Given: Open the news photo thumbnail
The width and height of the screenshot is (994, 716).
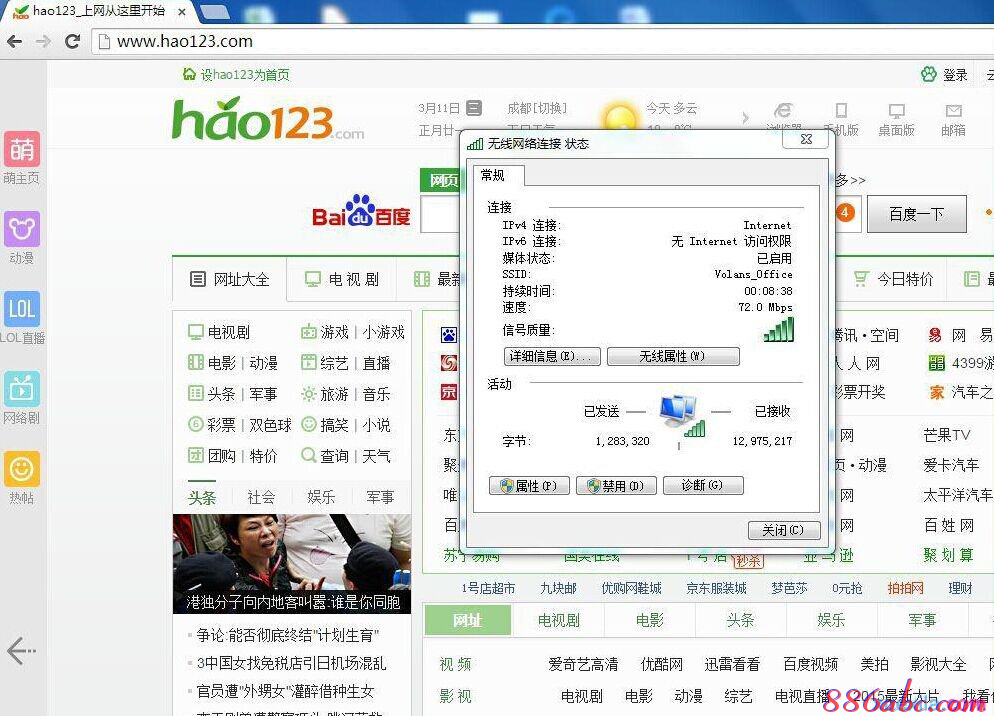Looking at the screenshot, I should point(292,564).
